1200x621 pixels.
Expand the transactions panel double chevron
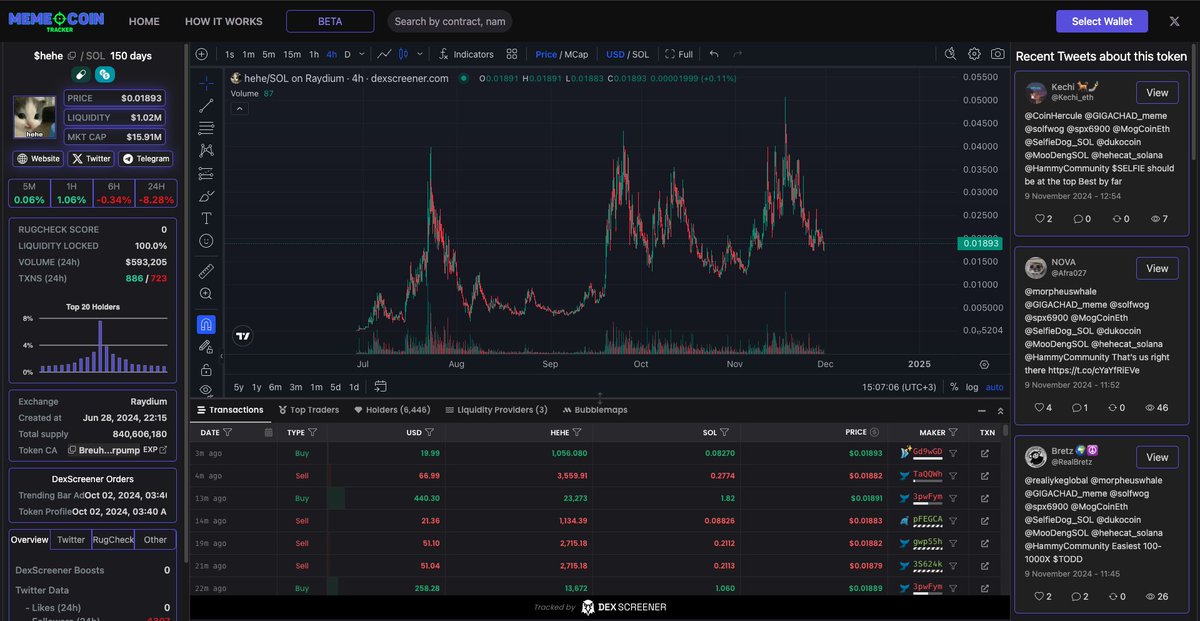(1000, 410)
